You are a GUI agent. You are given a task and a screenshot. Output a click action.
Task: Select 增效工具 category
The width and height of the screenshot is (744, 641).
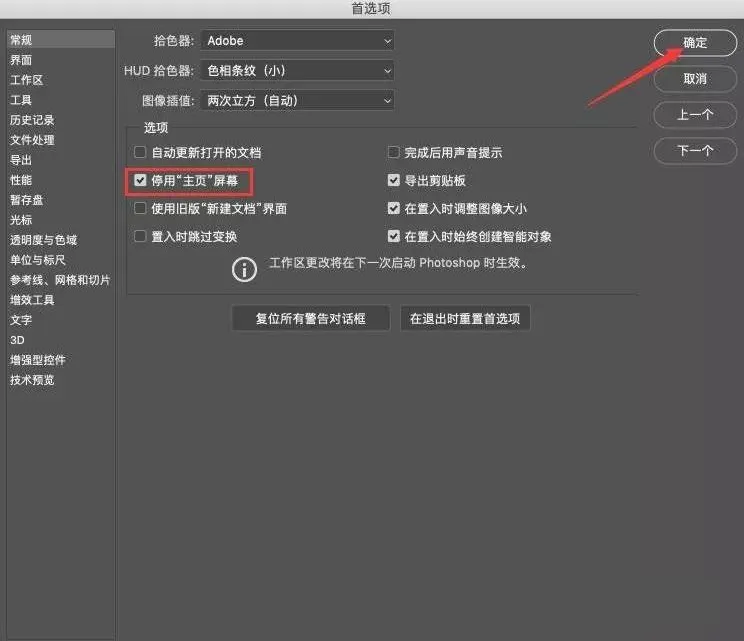point(32,300)
